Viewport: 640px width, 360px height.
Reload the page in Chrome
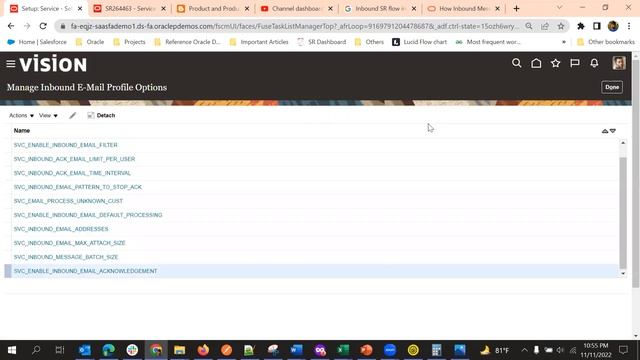(43, 26)
